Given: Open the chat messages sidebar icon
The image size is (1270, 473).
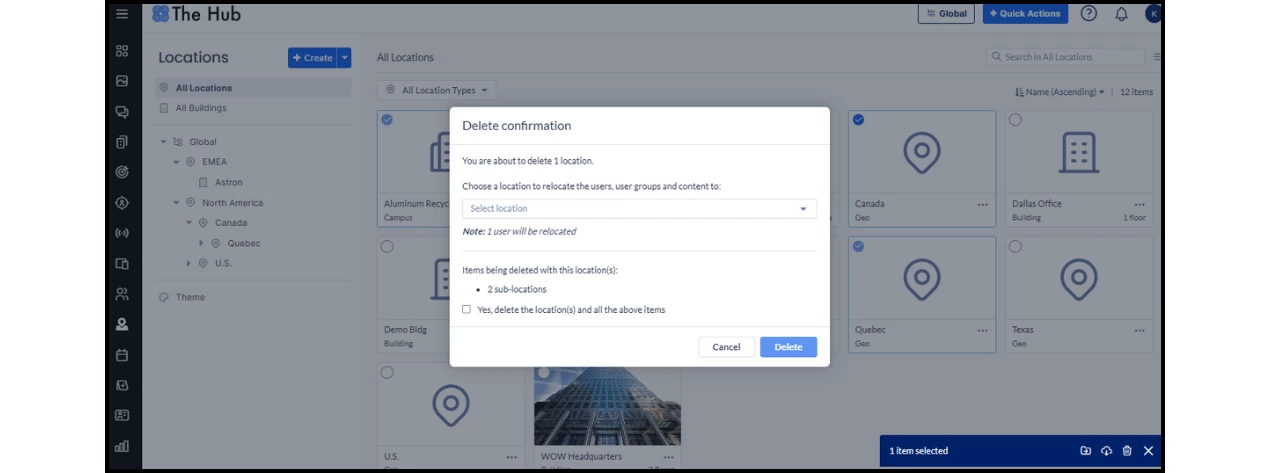Looking at the screenshot, I should click(122, 112).
